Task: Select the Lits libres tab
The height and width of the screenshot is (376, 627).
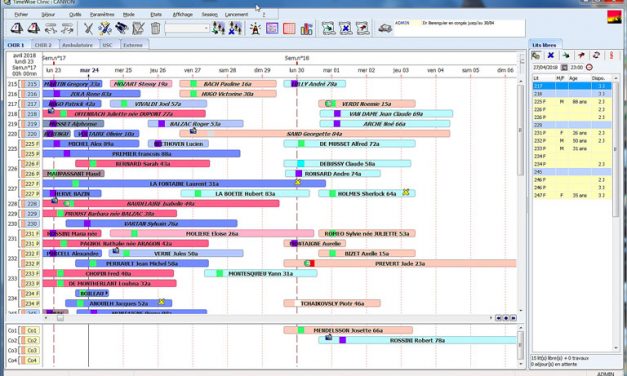Action: coord(544,45)
